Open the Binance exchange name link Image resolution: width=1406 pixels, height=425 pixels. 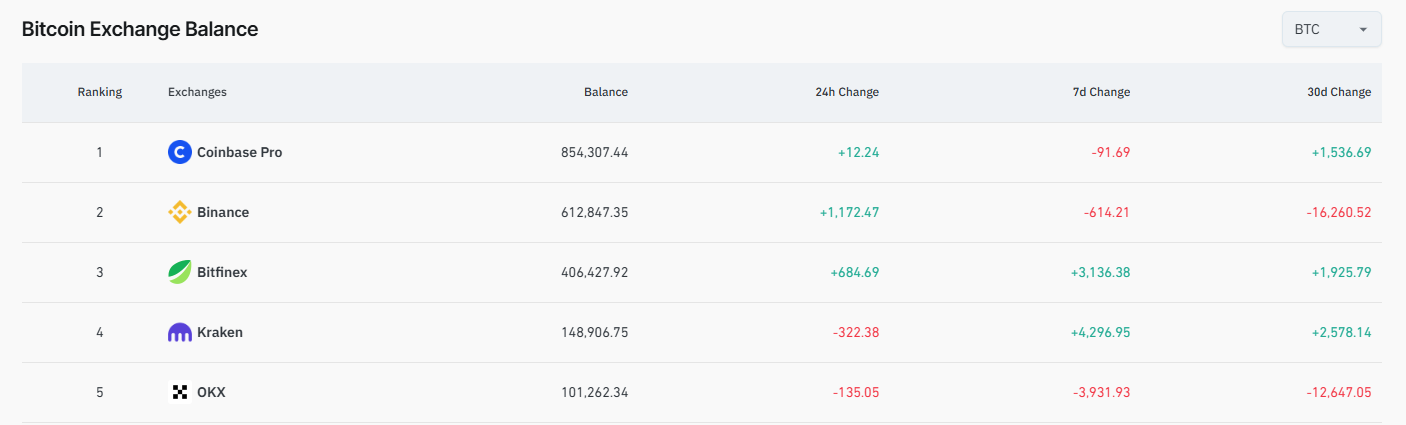223,212
